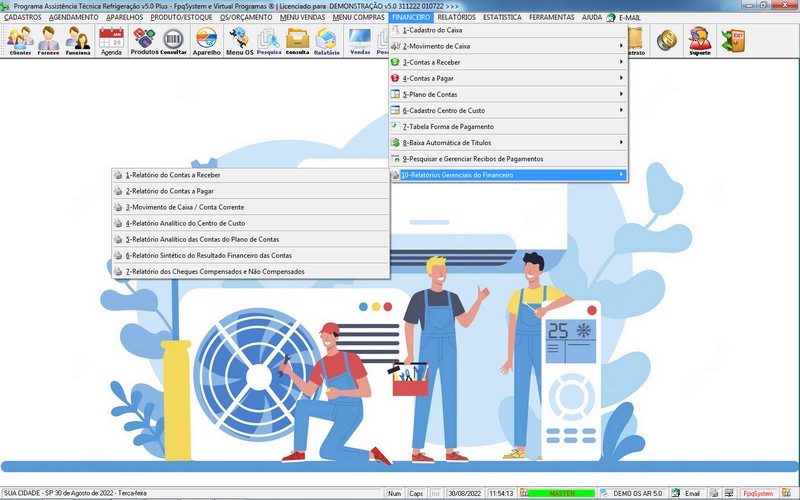Open the Clientes toolbar icon
This screenshot has width=800, height=500.
point(20,41)
